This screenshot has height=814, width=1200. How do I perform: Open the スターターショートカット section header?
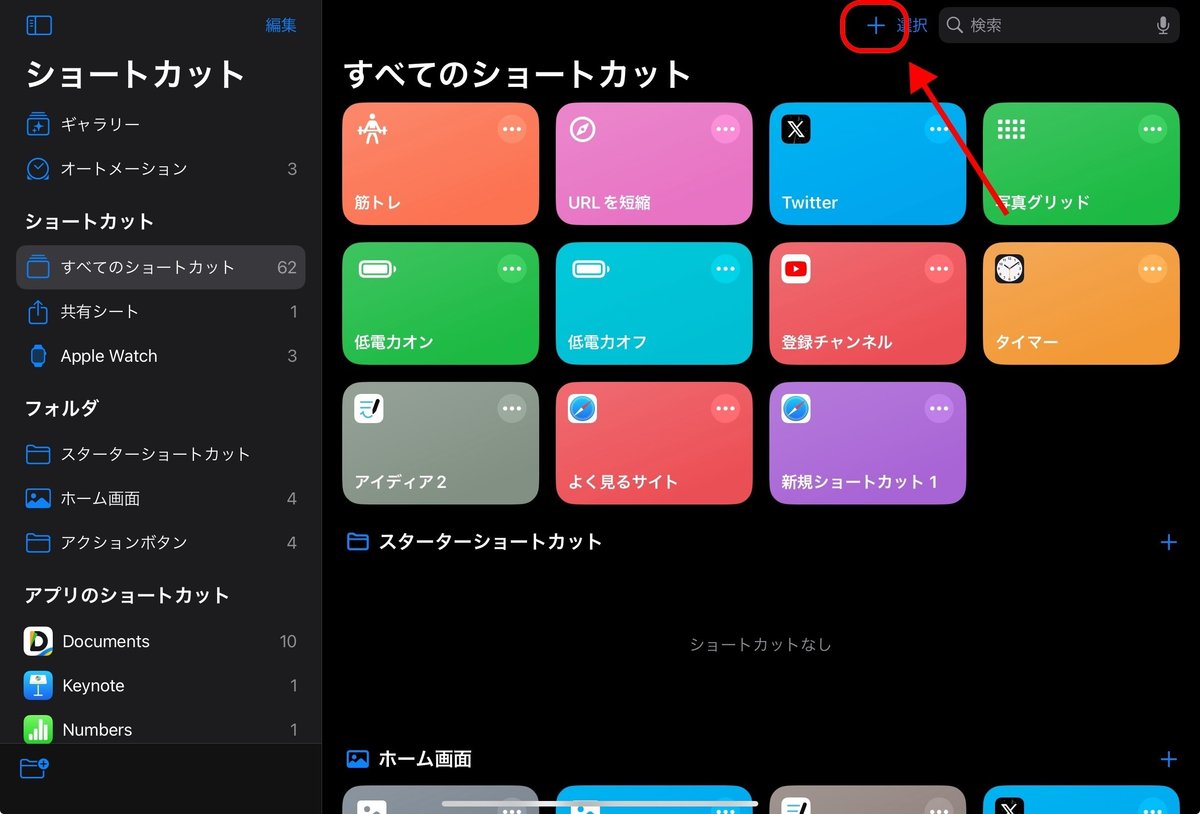(x=474, y=542)
